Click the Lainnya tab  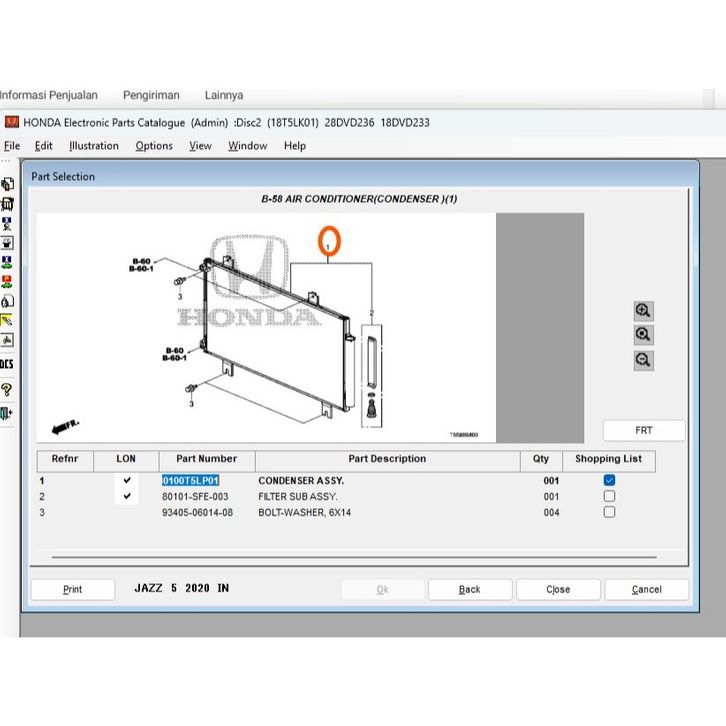[x=224, y=96]
